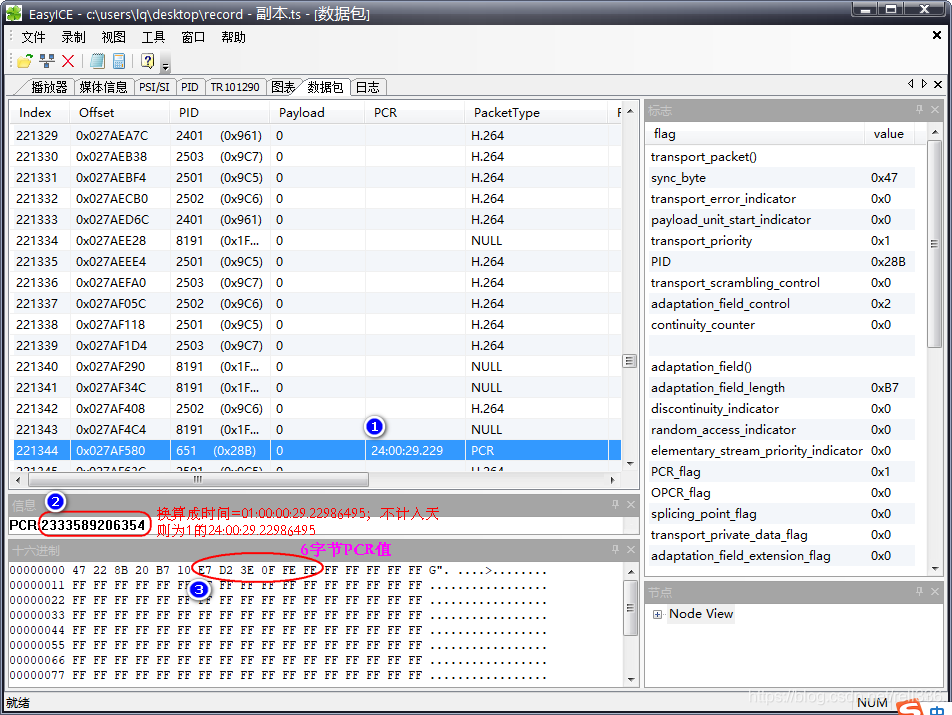The width and height of the screenshot is (952, 715).
Task: Open the 文件 menu
Action: 33,37
